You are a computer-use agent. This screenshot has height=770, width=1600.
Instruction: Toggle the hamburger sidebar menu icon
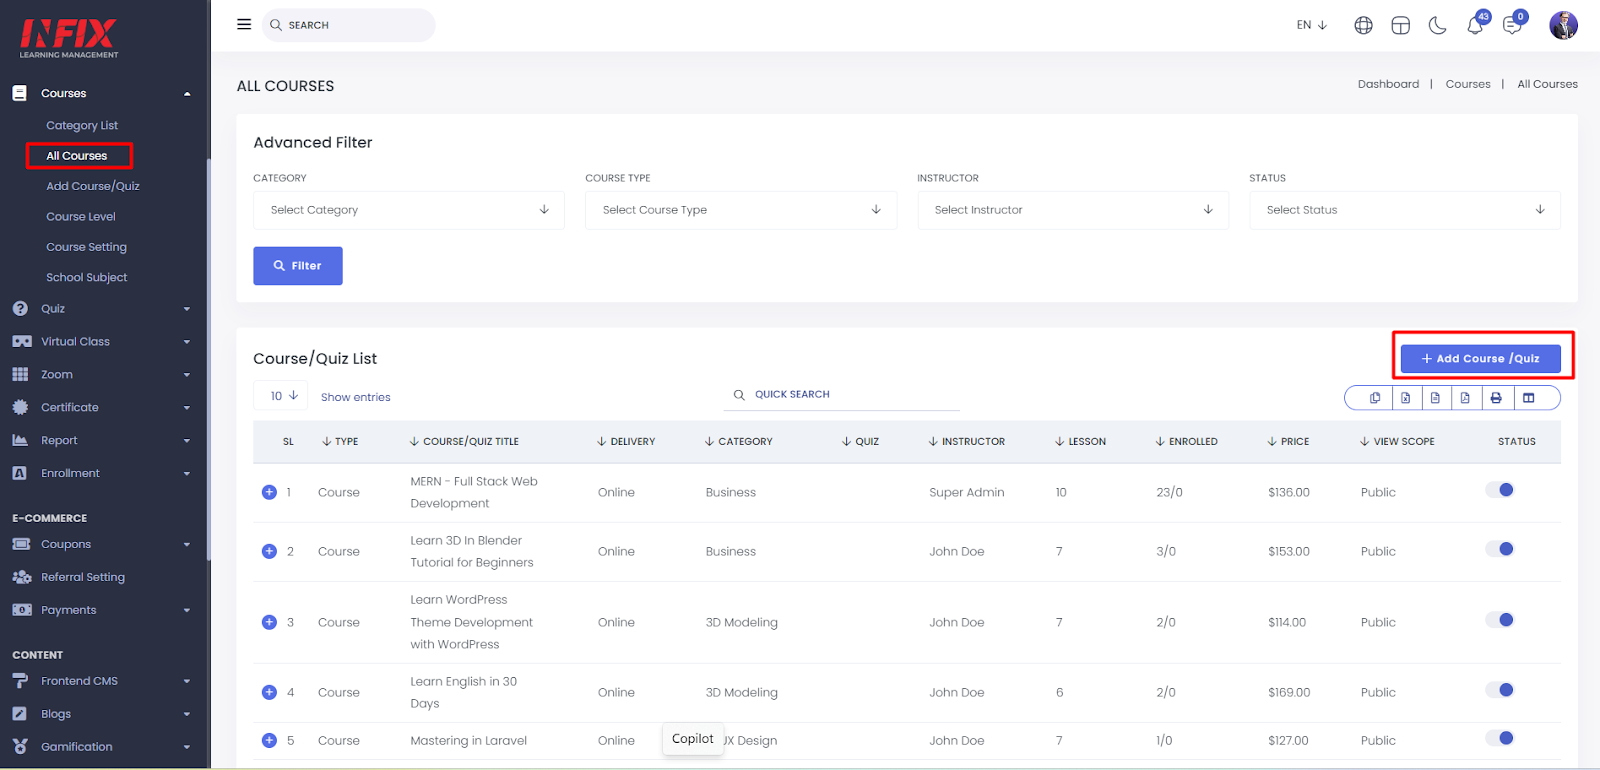[244, 24]
